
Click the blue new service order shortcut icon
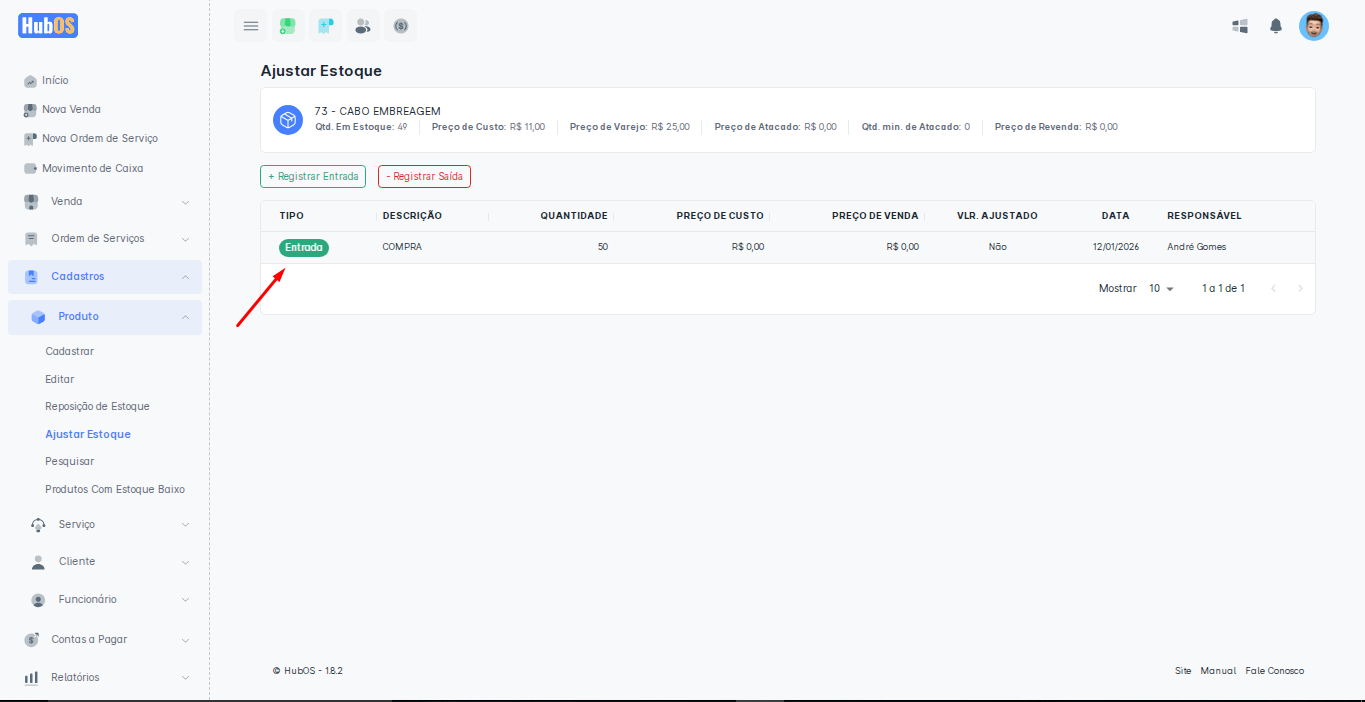pos(325,26)
